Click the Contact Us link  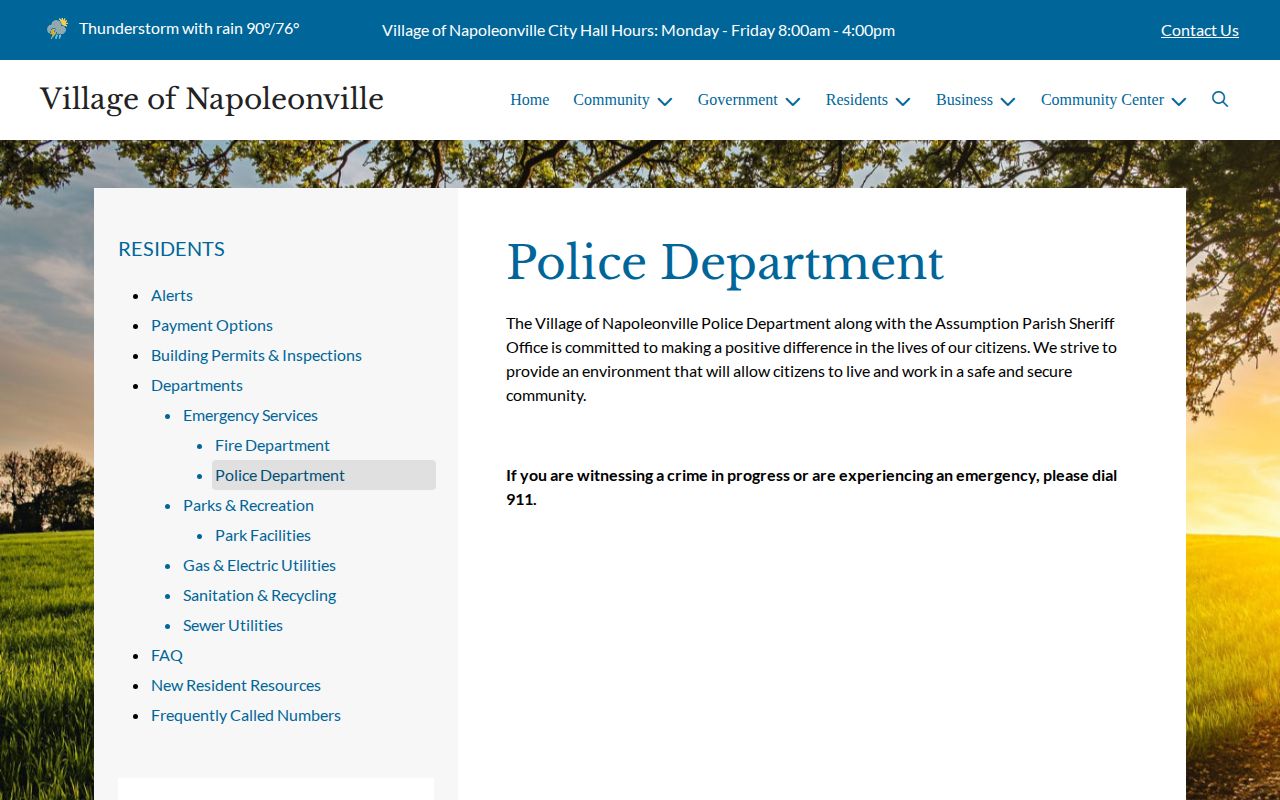1199,30
